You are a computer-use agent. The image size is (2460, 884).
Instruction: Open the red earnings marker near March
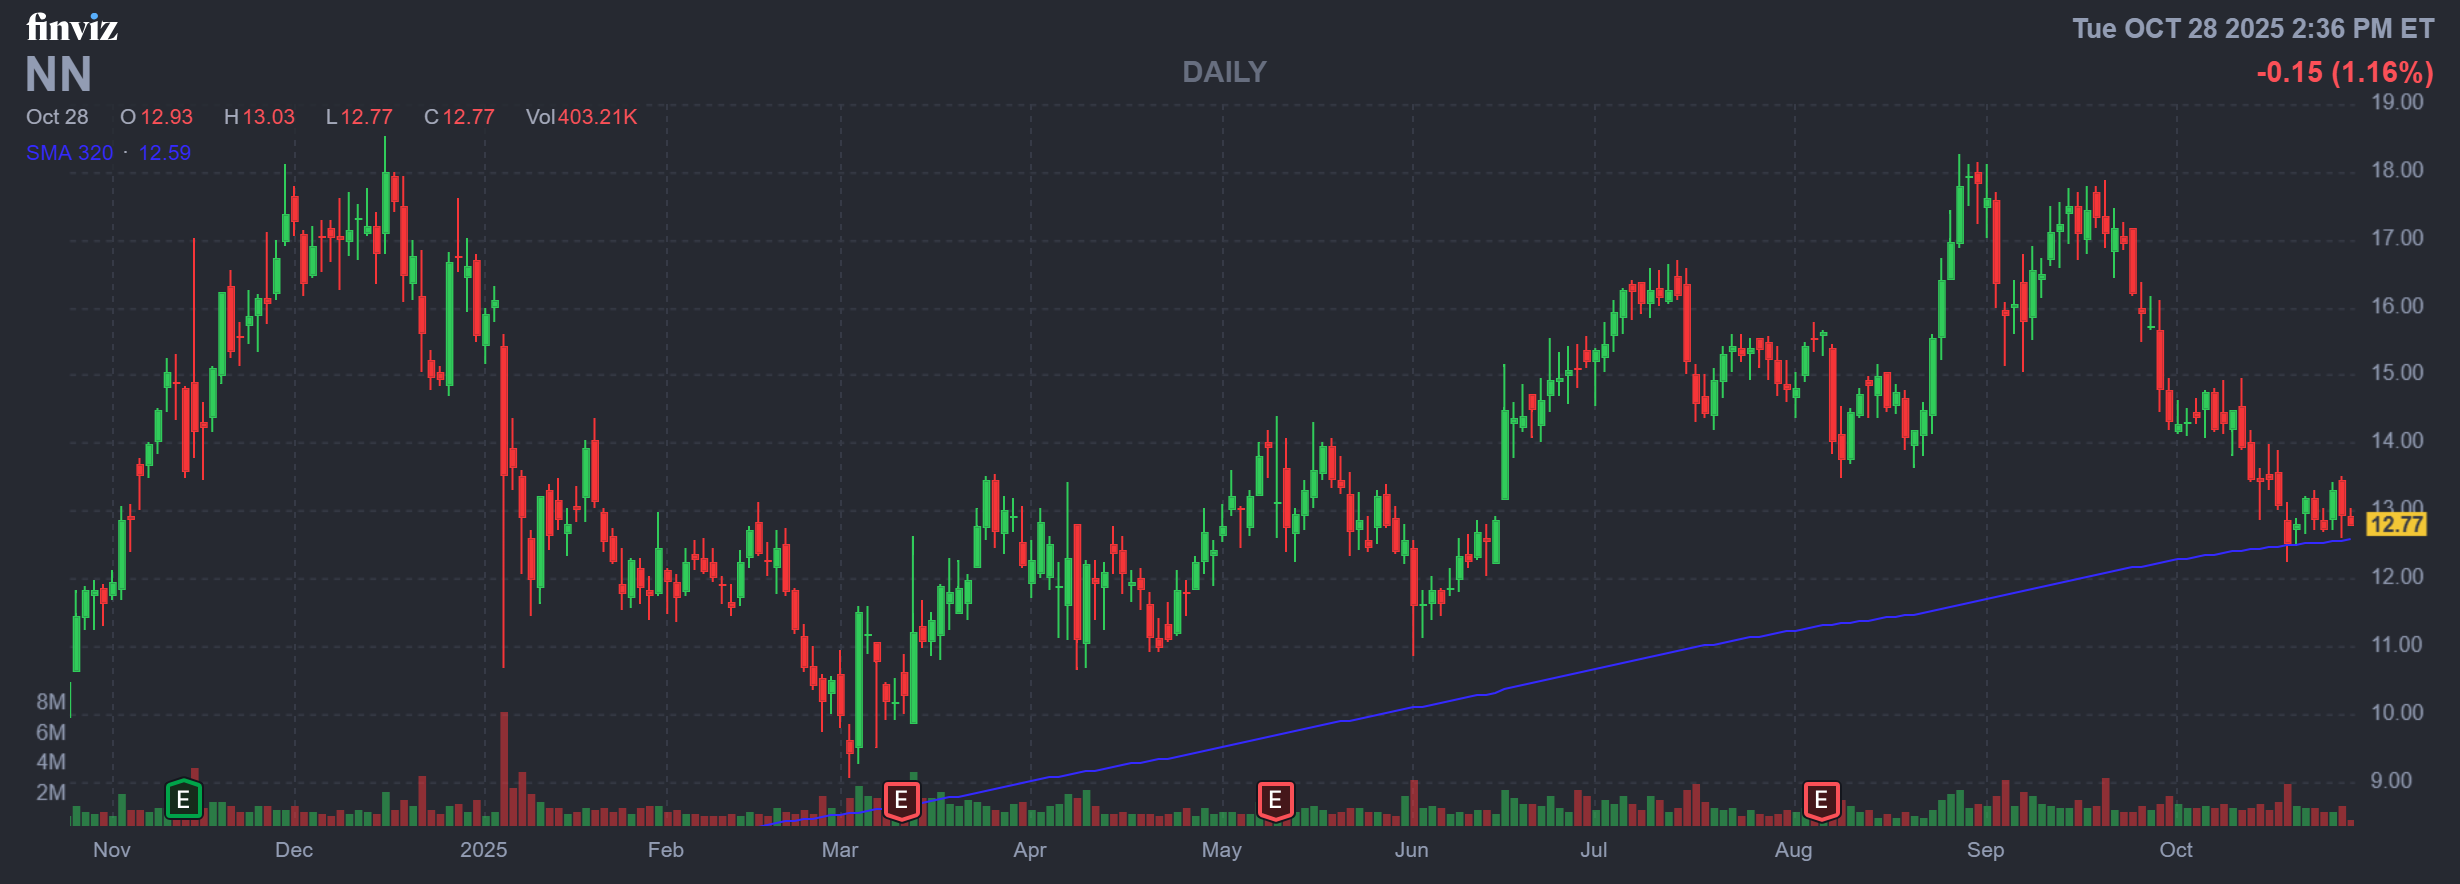901,800
